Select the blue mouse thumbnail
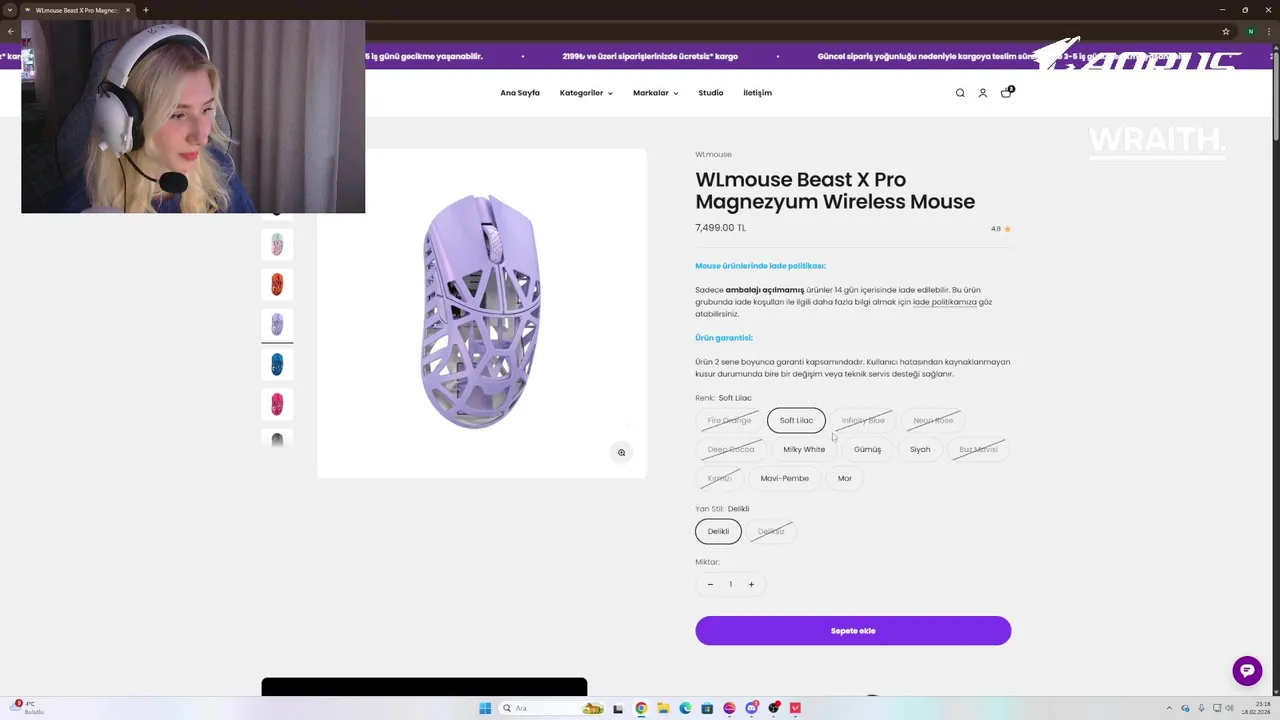 point(277,364)
